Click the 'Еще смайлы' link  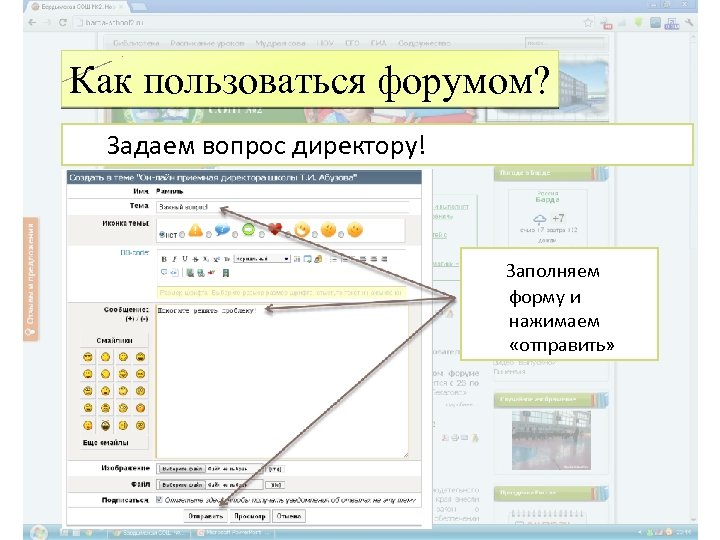[106, 443]
